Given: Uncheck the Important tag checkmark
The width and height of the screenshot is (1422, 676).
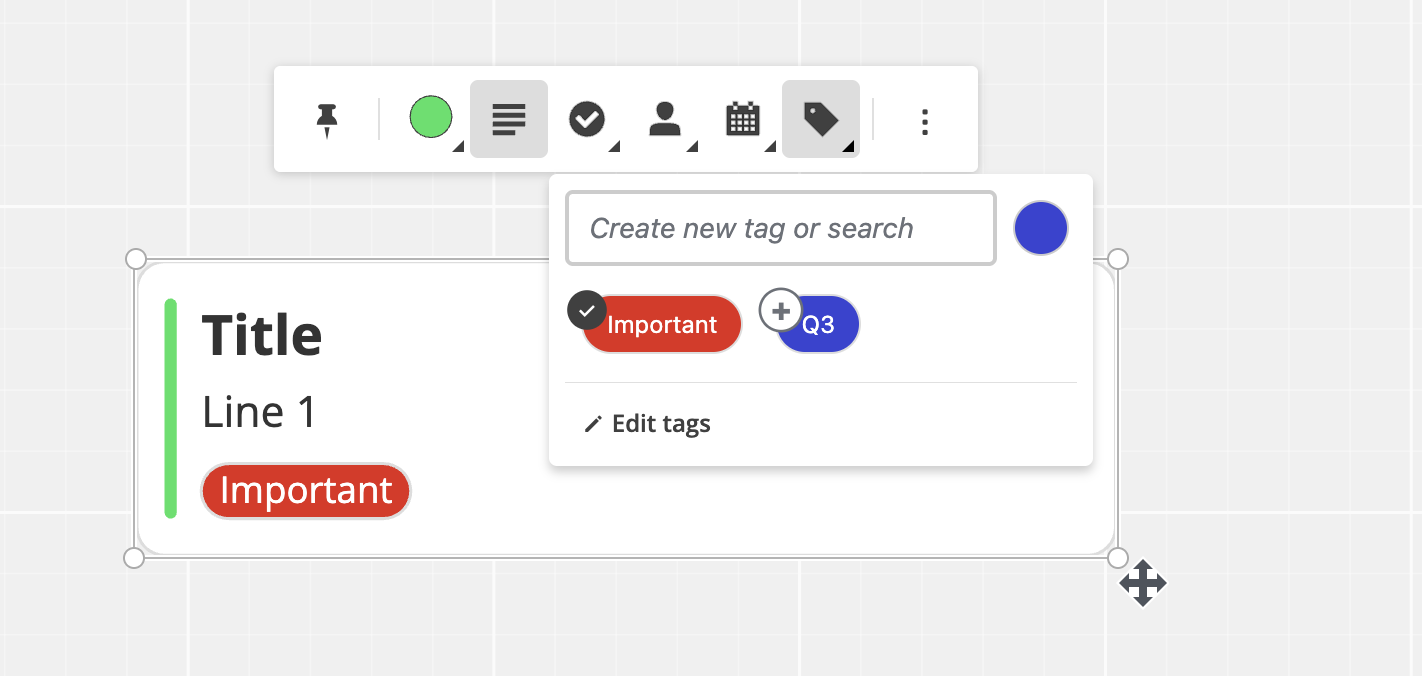Looking at the screenshot, I should [x=587, y=310].
